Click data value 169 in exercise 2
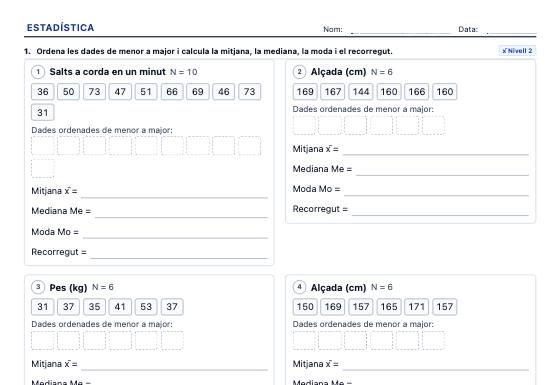This screenshot has width=560, height=385. pyautogui.click(x=305, y=92)
